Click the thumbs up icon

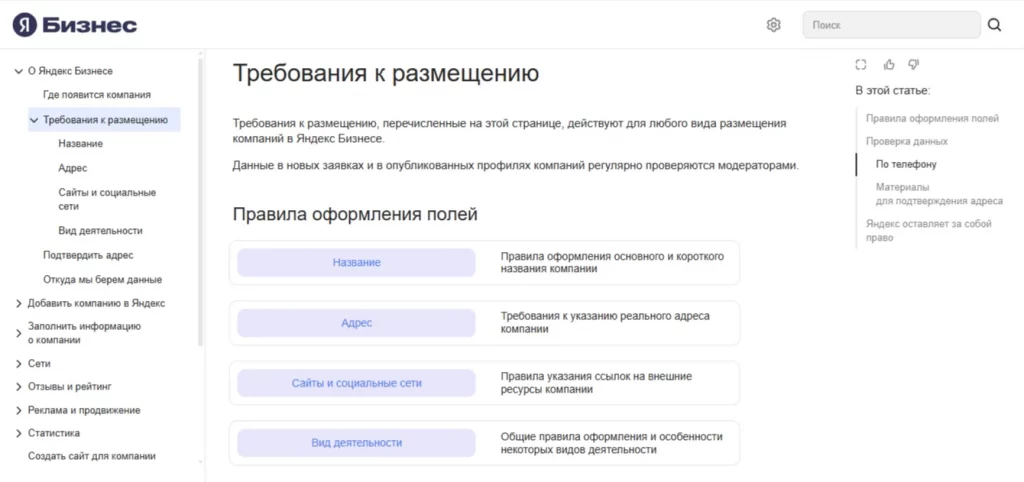coord(889,64)
